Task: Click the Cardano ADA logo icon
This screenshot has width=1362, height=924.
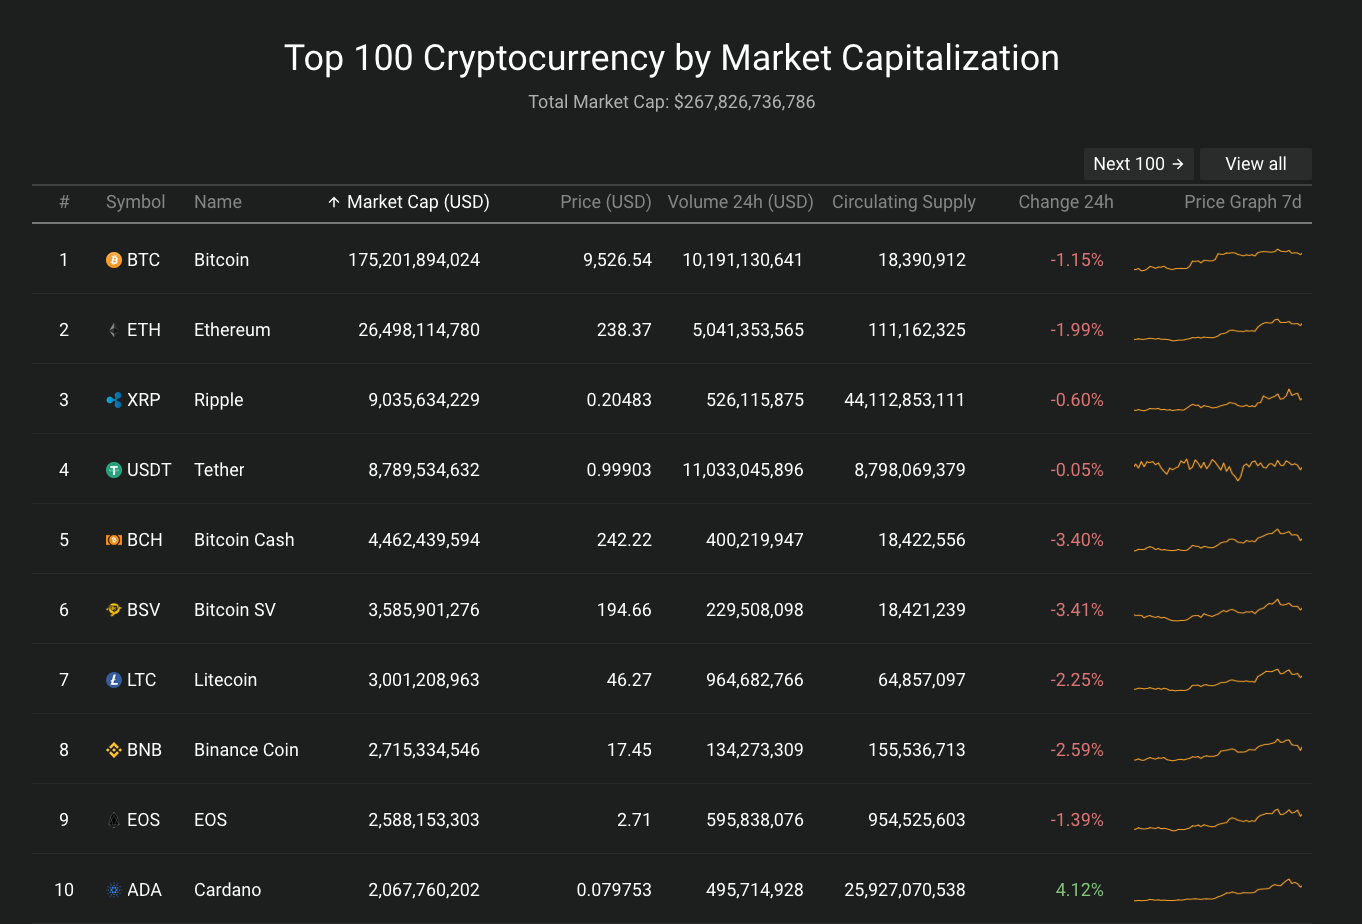Action: coord(114,890)
